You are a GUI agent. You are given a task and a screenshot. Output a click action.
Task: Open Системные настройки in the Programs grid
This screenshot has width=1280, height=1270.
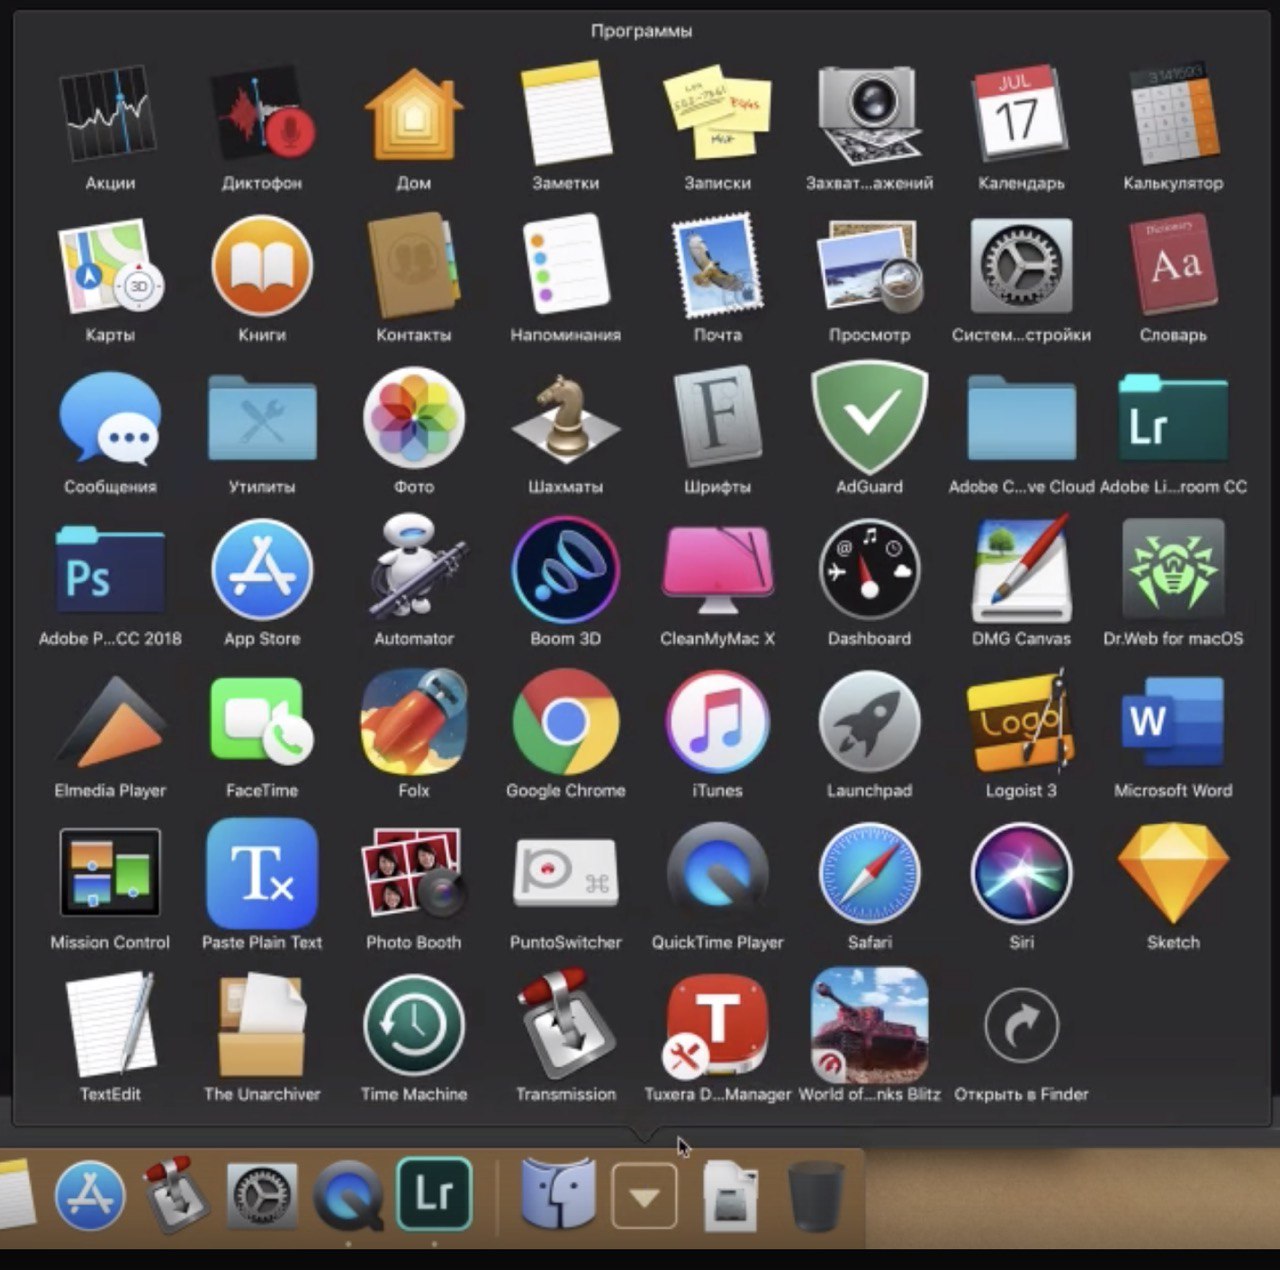1021,266
